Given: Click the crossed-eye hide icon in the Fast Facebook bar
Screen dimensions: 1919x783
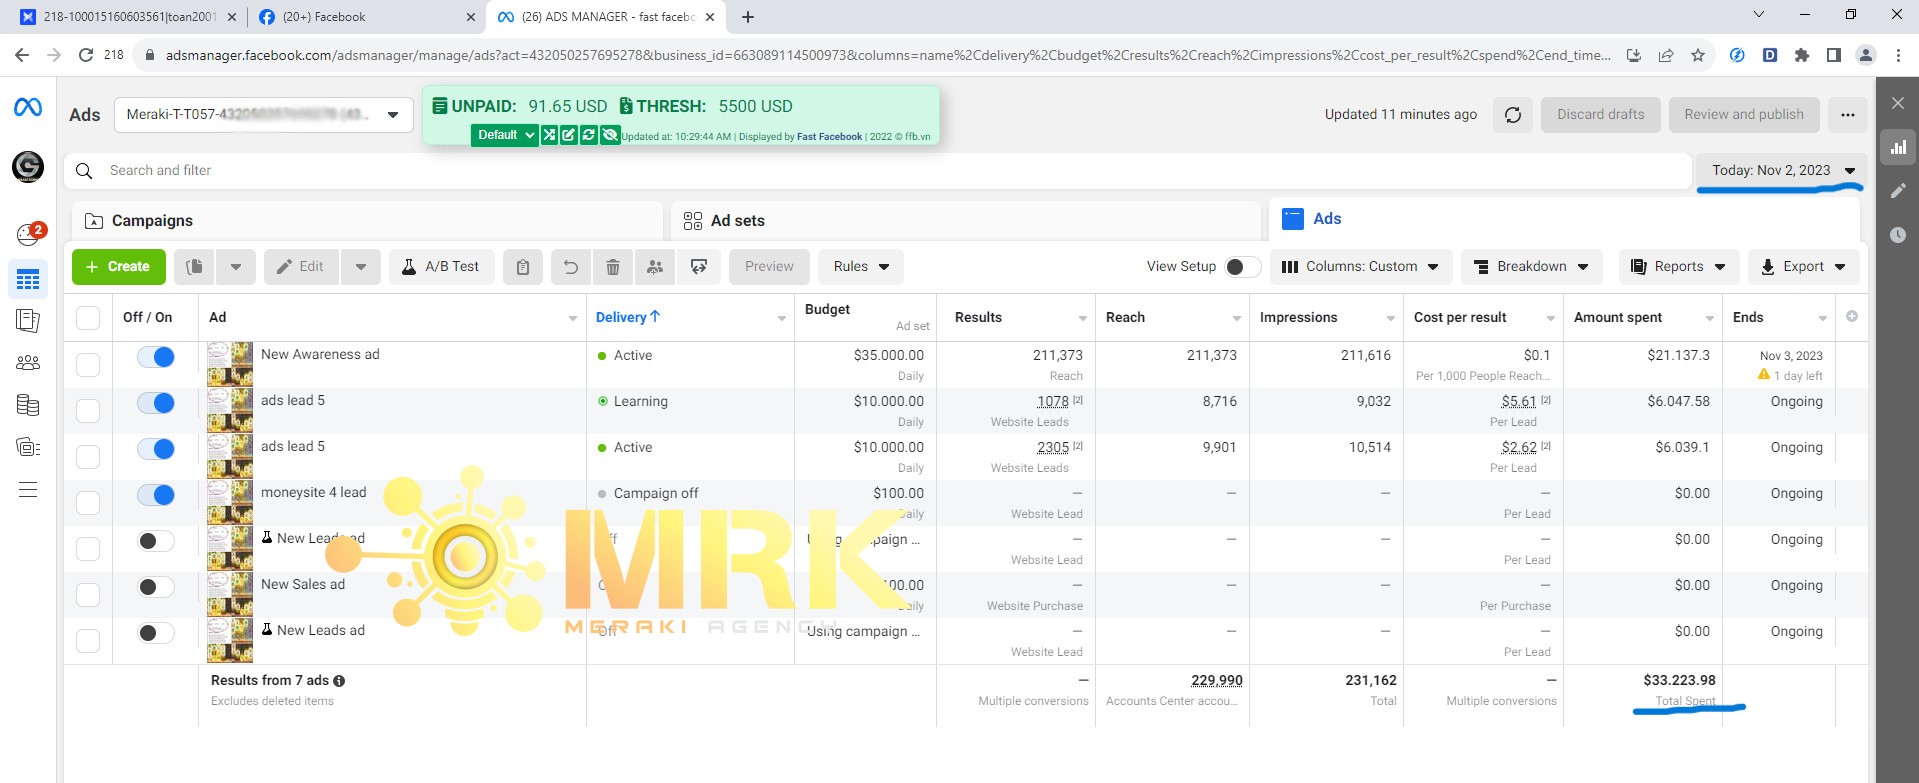Looking at the screenshot, I should 609,135.
